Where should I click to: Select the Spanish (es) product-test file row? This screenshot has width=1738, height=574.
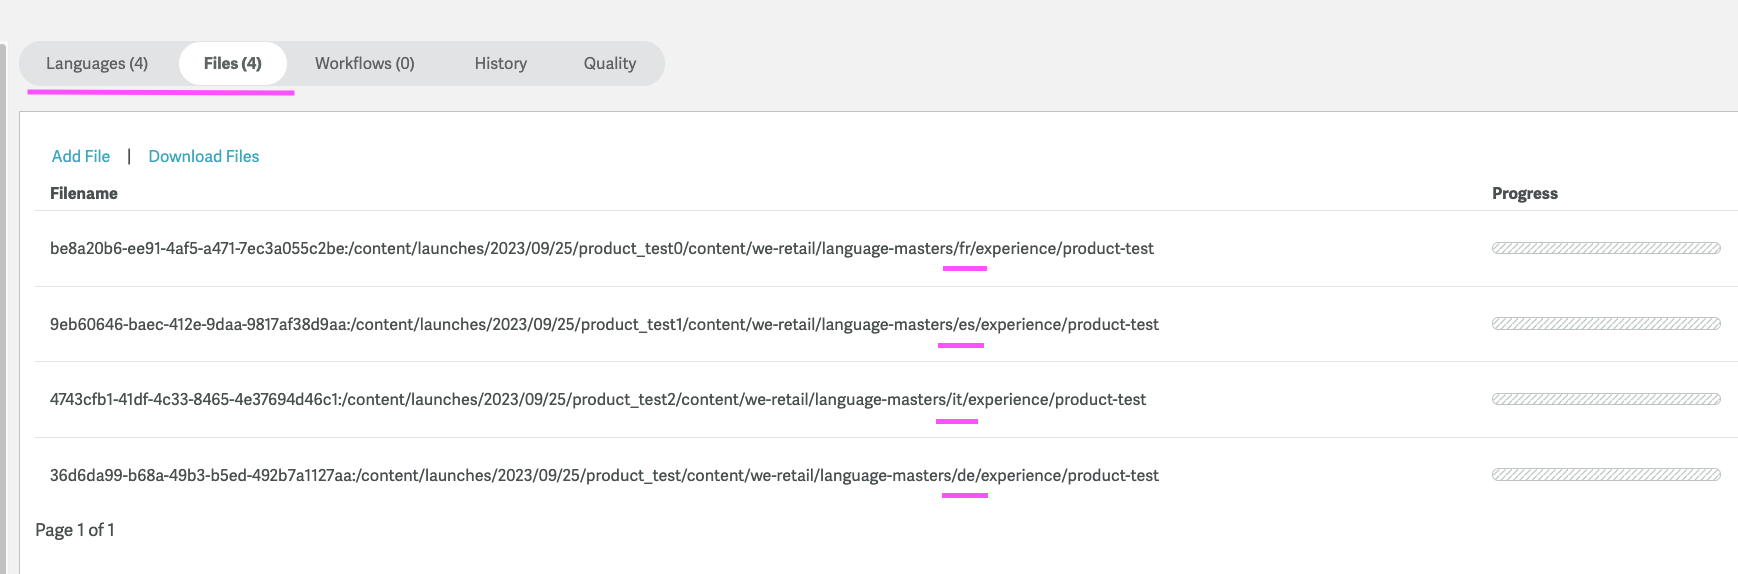coord(604,325)
